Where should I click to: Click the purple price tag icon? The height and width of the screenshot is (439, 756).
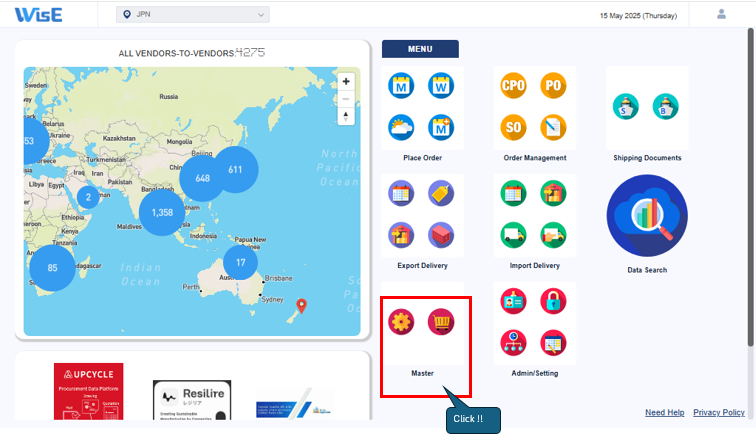point(441,193)
